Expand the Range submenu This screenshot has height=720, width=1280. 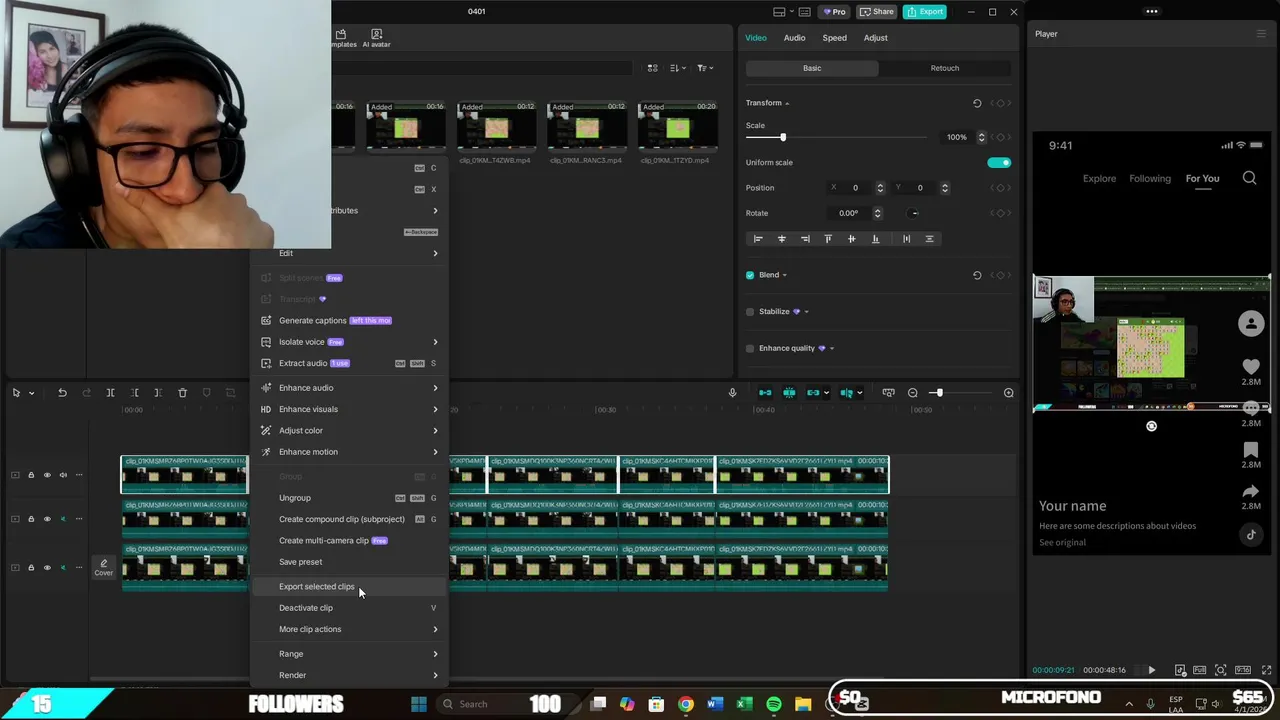point(347,654)
